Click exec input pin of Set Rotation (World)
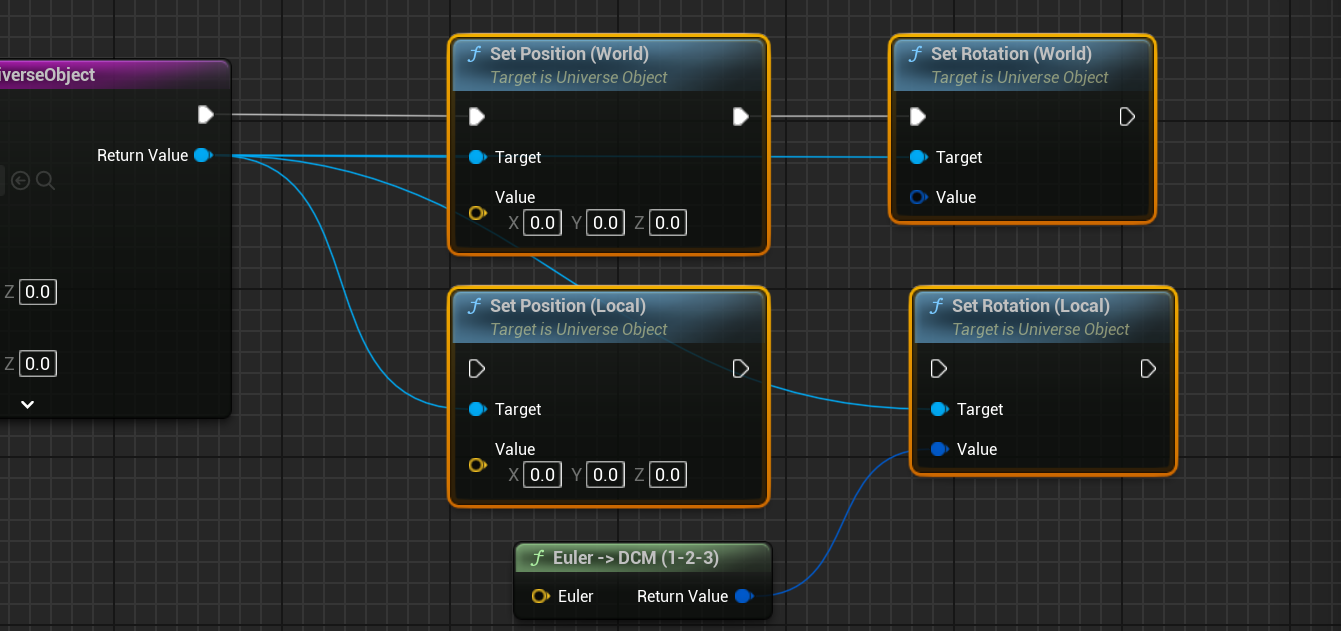This screenshot has height=631, width=1341. pyautogui.click(x=917, y=117)
